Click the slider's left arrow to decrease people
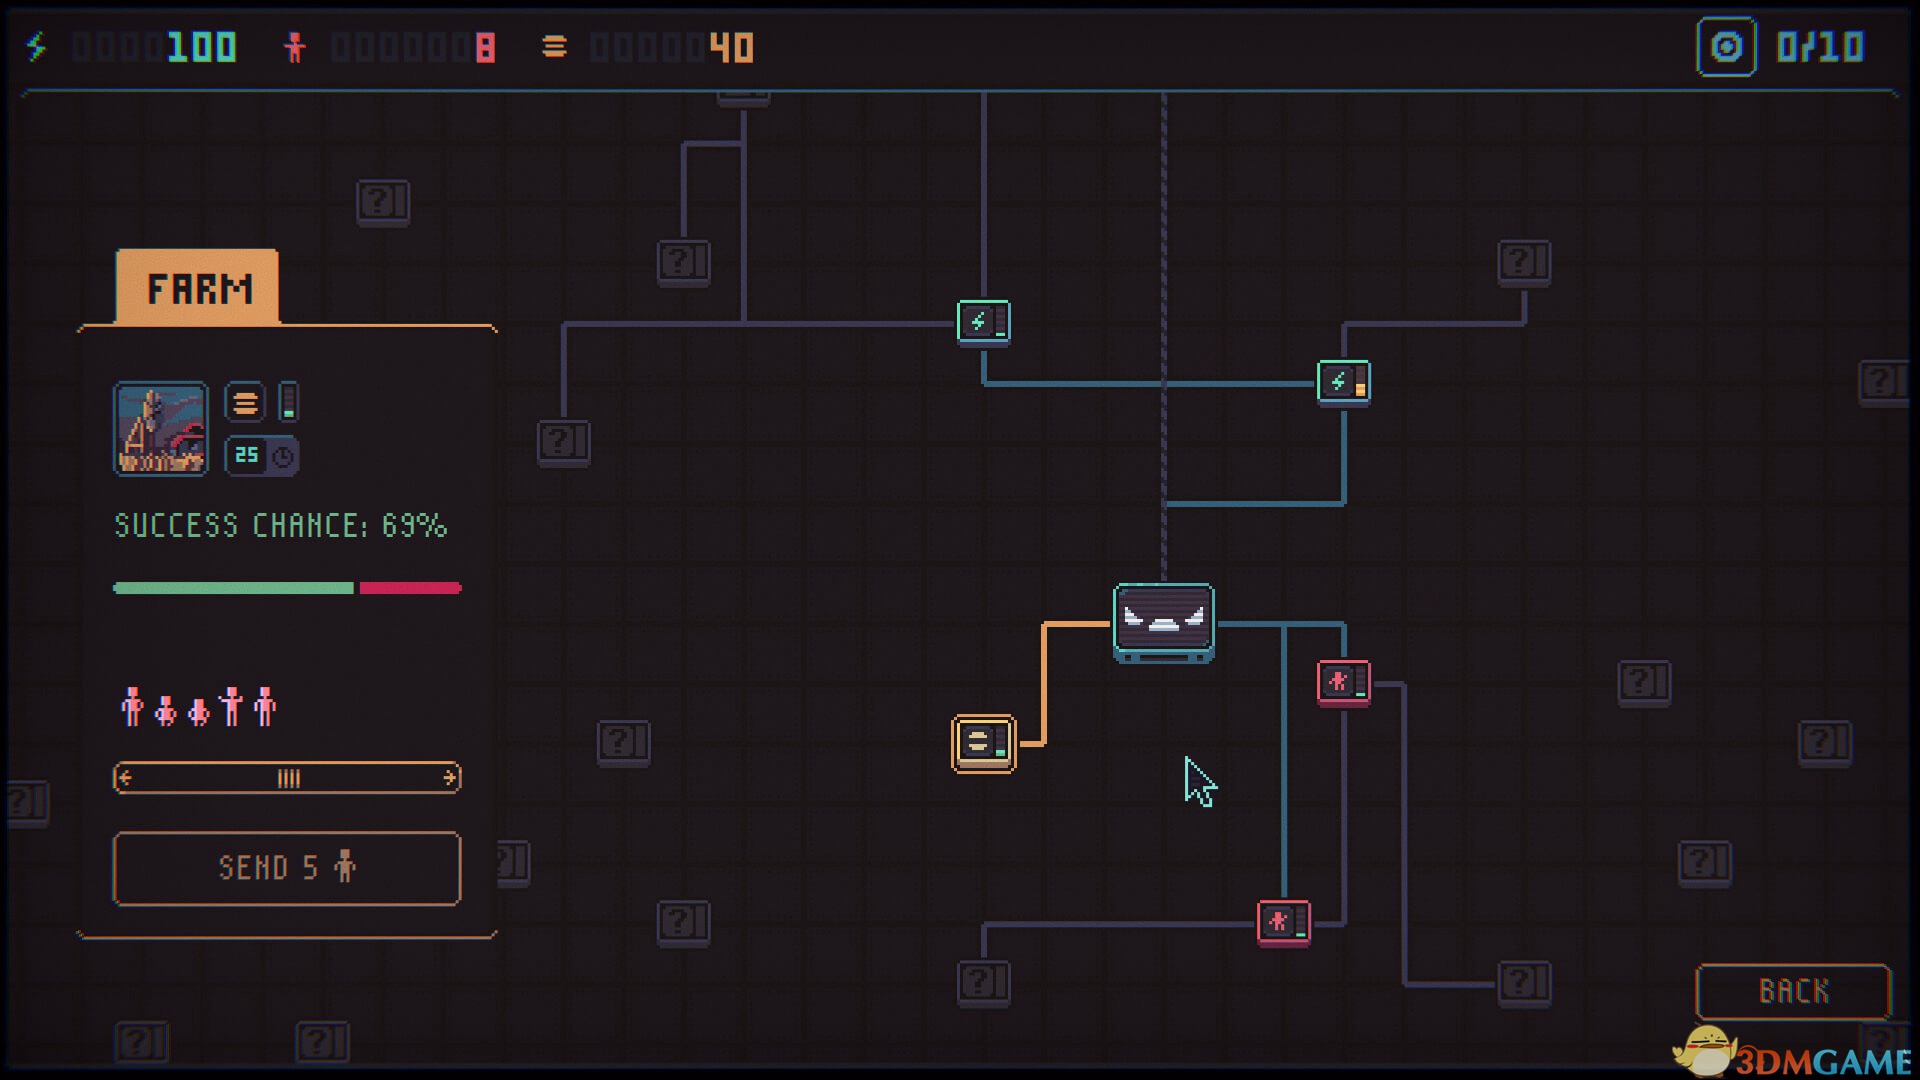The height and width of the screenshot is (1080, 1920). [x=125, y=778]
